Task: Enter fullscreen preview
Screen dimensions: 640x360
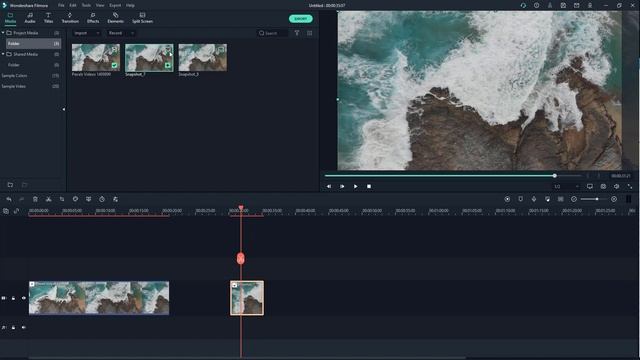Action: click(630, 187)
